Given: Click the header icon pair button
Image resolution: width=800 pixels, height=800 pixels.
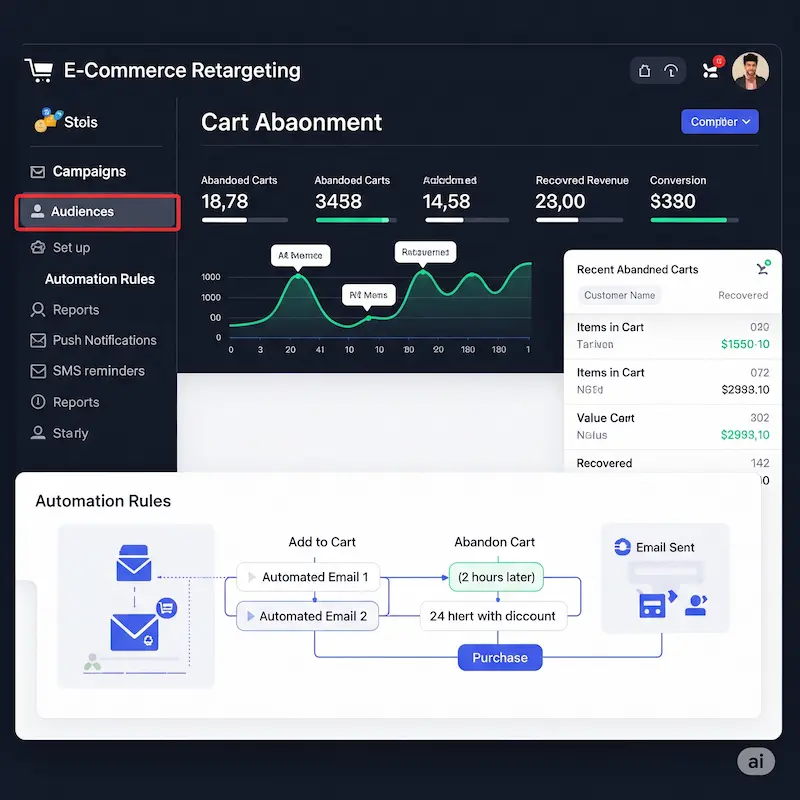Looking at the screenshot, I should point(657,71).
